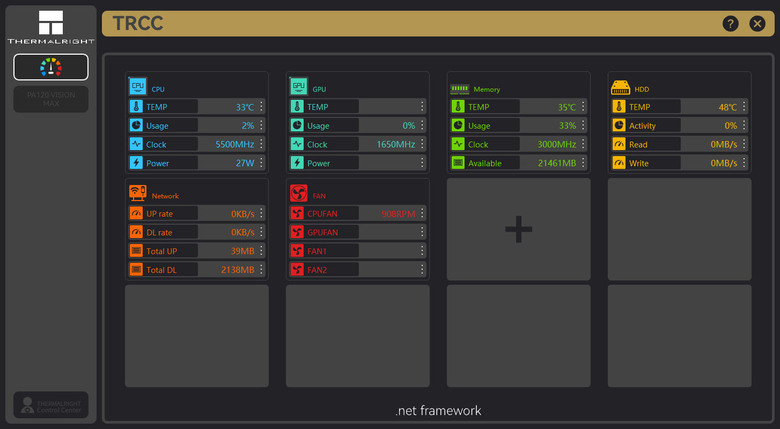This screenshot has width=780, height=429.
Task: Click the GPU TEMP thermometer icon
Action: [x=297, y=107]
